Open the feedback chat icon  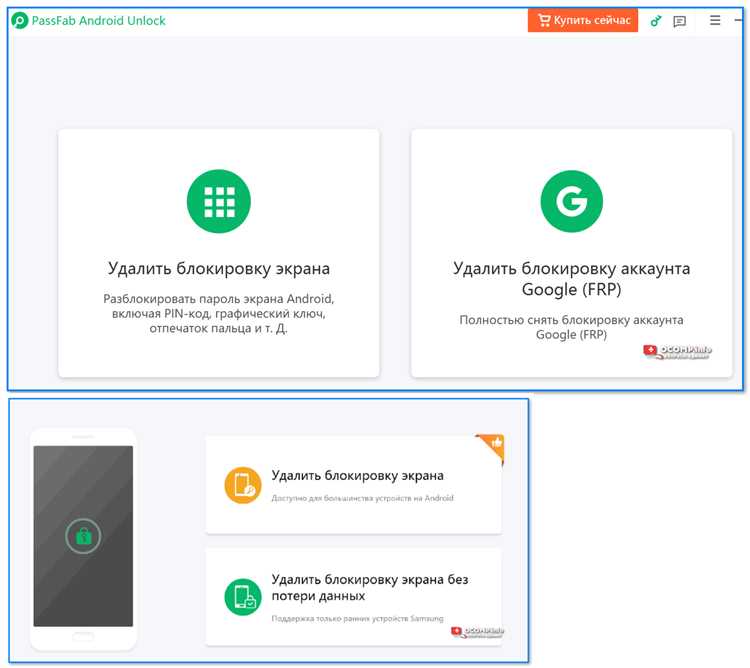pos(679,22)
